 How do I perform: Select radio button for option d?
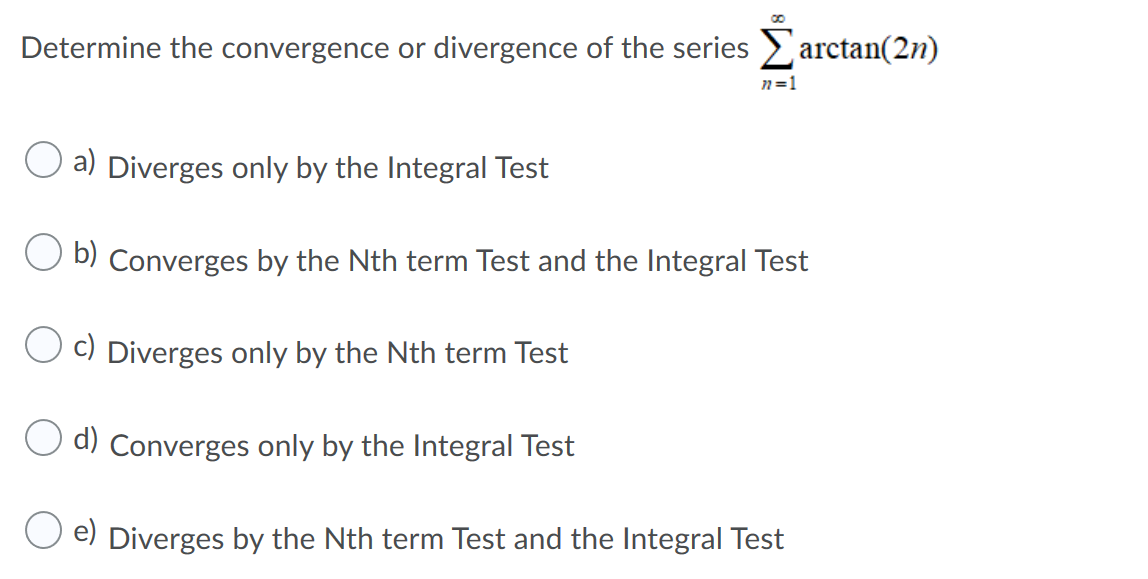(42, 437)
